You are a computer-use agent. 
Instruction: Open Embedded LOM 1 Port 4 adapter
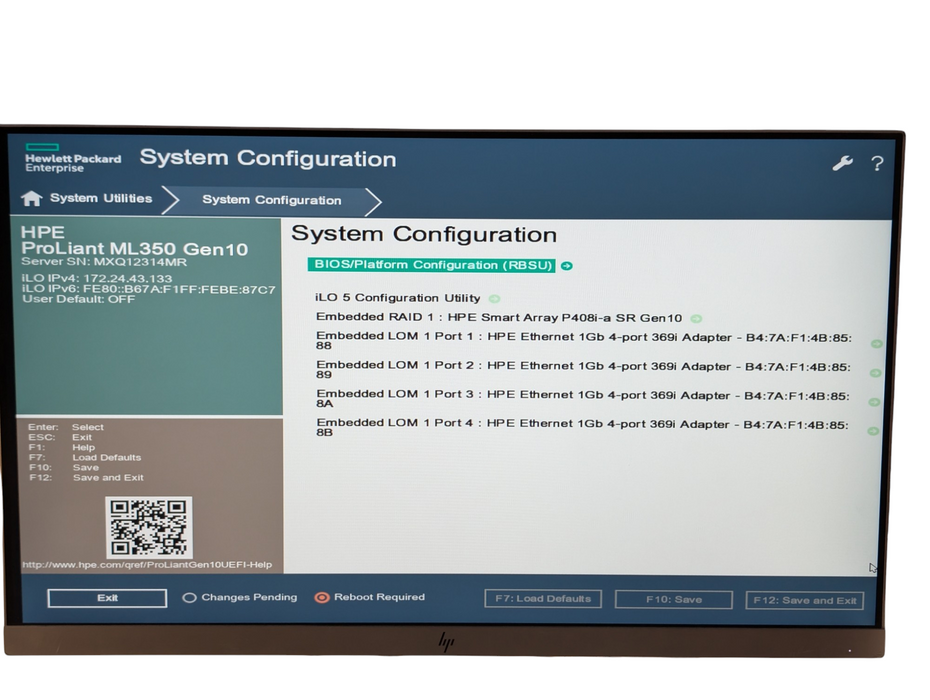point(582,427)
